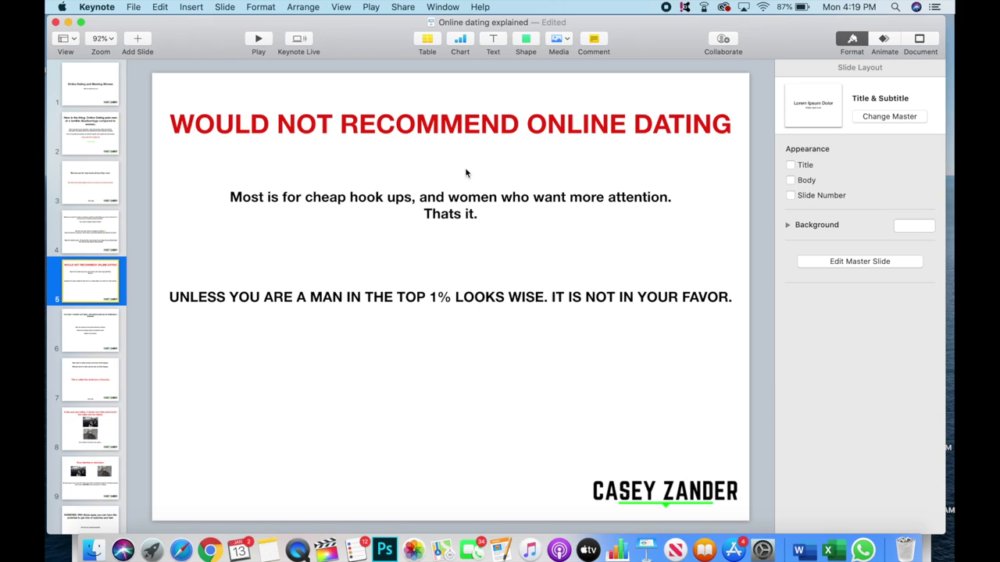This screenshot has width=1000, height=562.
Task: Click the red slide title text
Action: coord(450,124)
